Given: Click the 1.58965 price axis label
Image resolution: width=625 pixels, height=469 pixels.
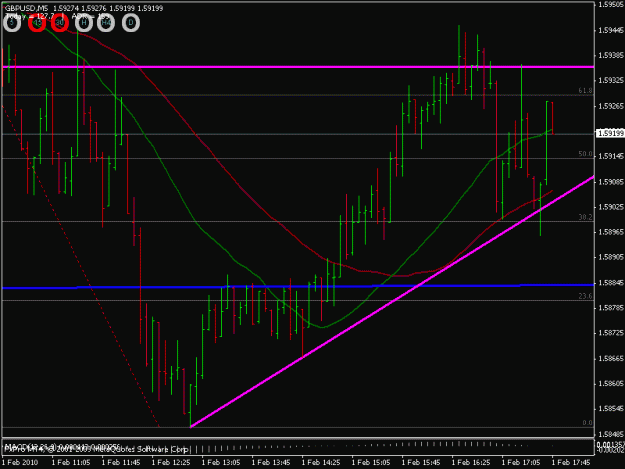Looking at the screenshot, I should 611,232.
